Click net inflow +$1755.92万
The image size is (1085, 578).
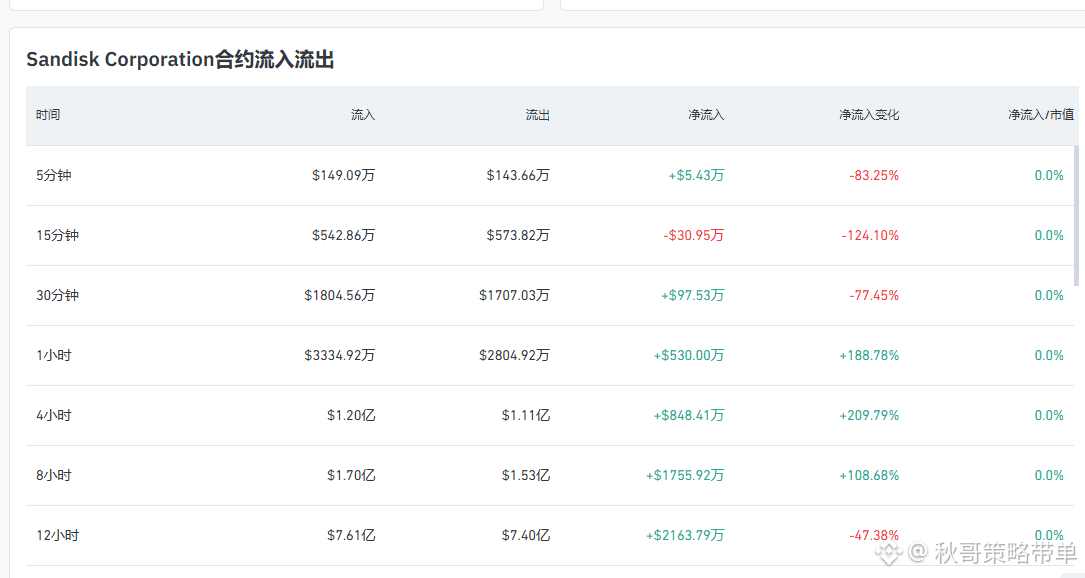tap(685, 476)
